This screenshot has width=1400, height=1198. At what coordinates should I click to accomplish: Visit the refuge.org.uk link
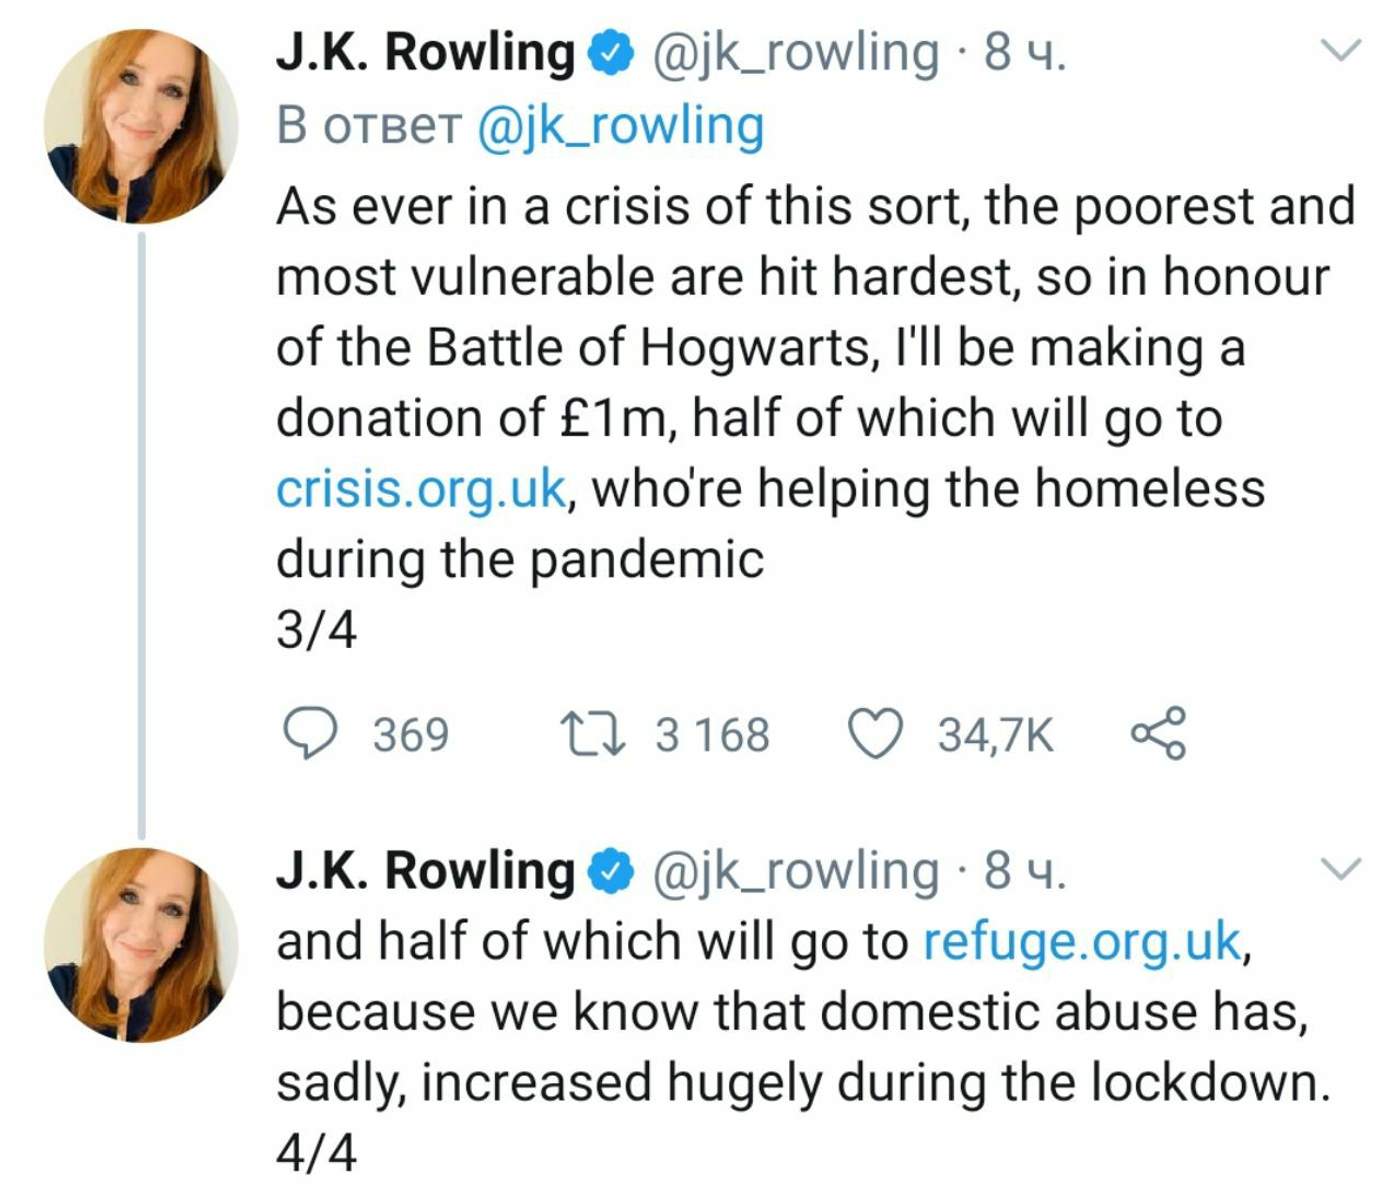[x=1081, y=941]
